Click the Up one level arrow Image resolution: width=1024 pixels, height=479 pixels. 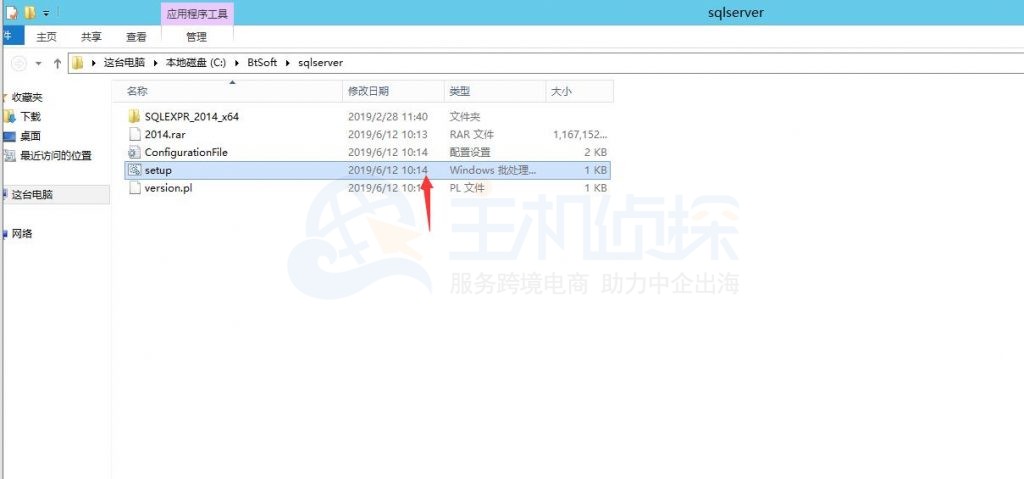point(56,63)
